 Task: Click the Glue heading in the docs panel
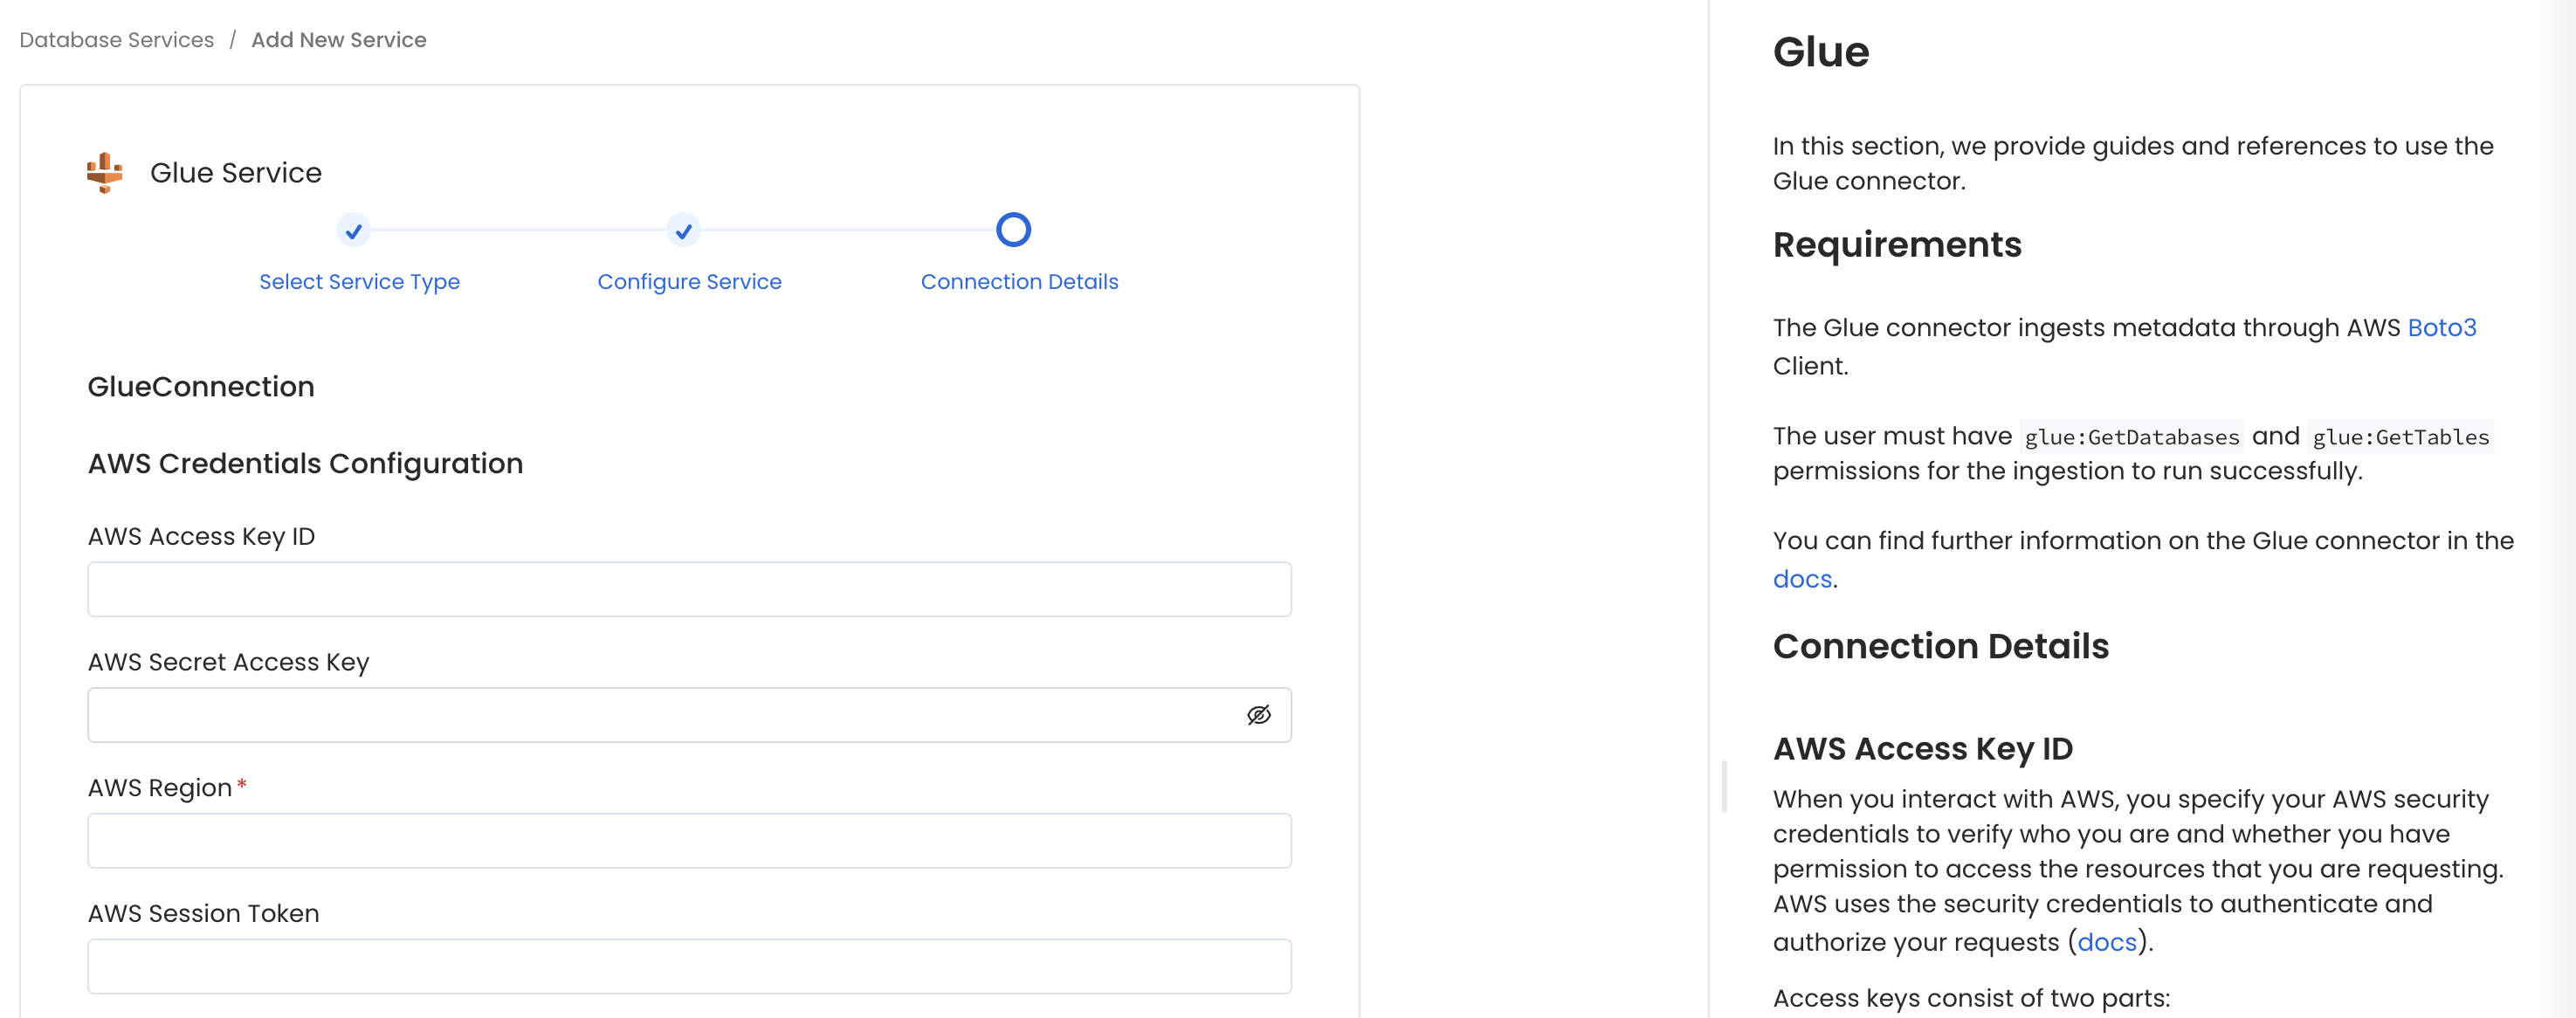pyautogui.click(x=1820, y=52)
